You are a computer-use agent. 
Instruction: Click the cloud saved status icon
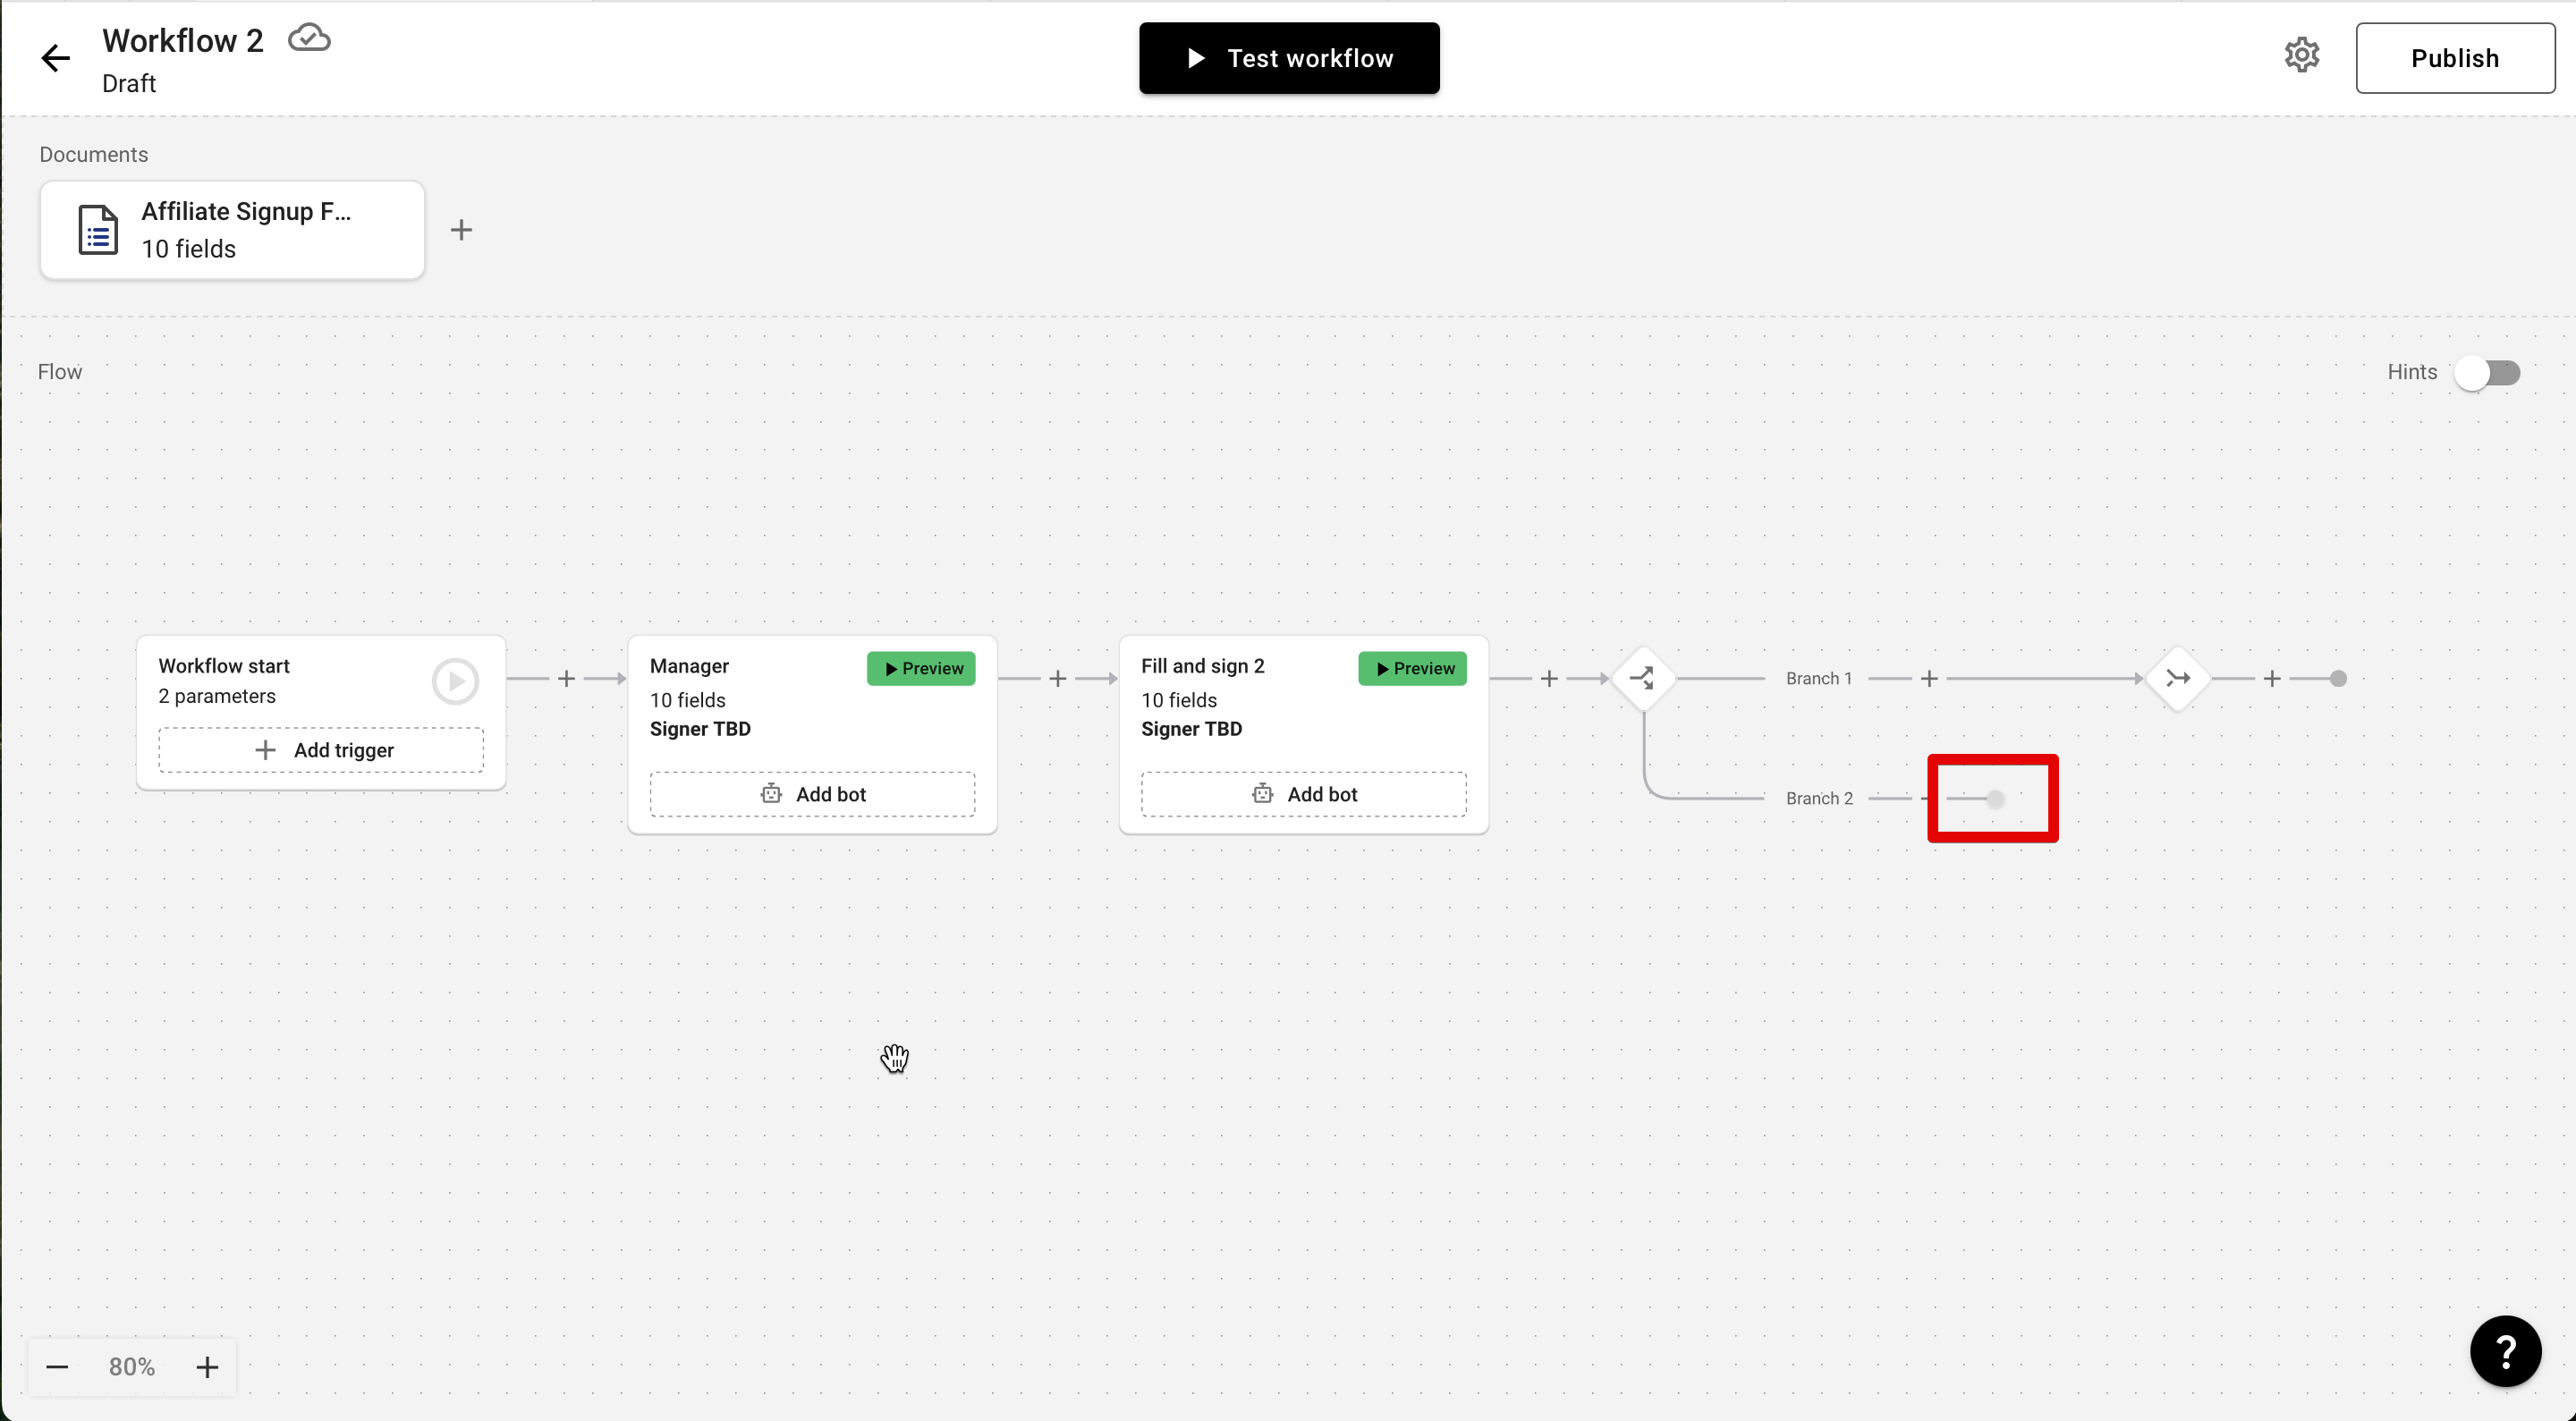[x=309, y=39]
